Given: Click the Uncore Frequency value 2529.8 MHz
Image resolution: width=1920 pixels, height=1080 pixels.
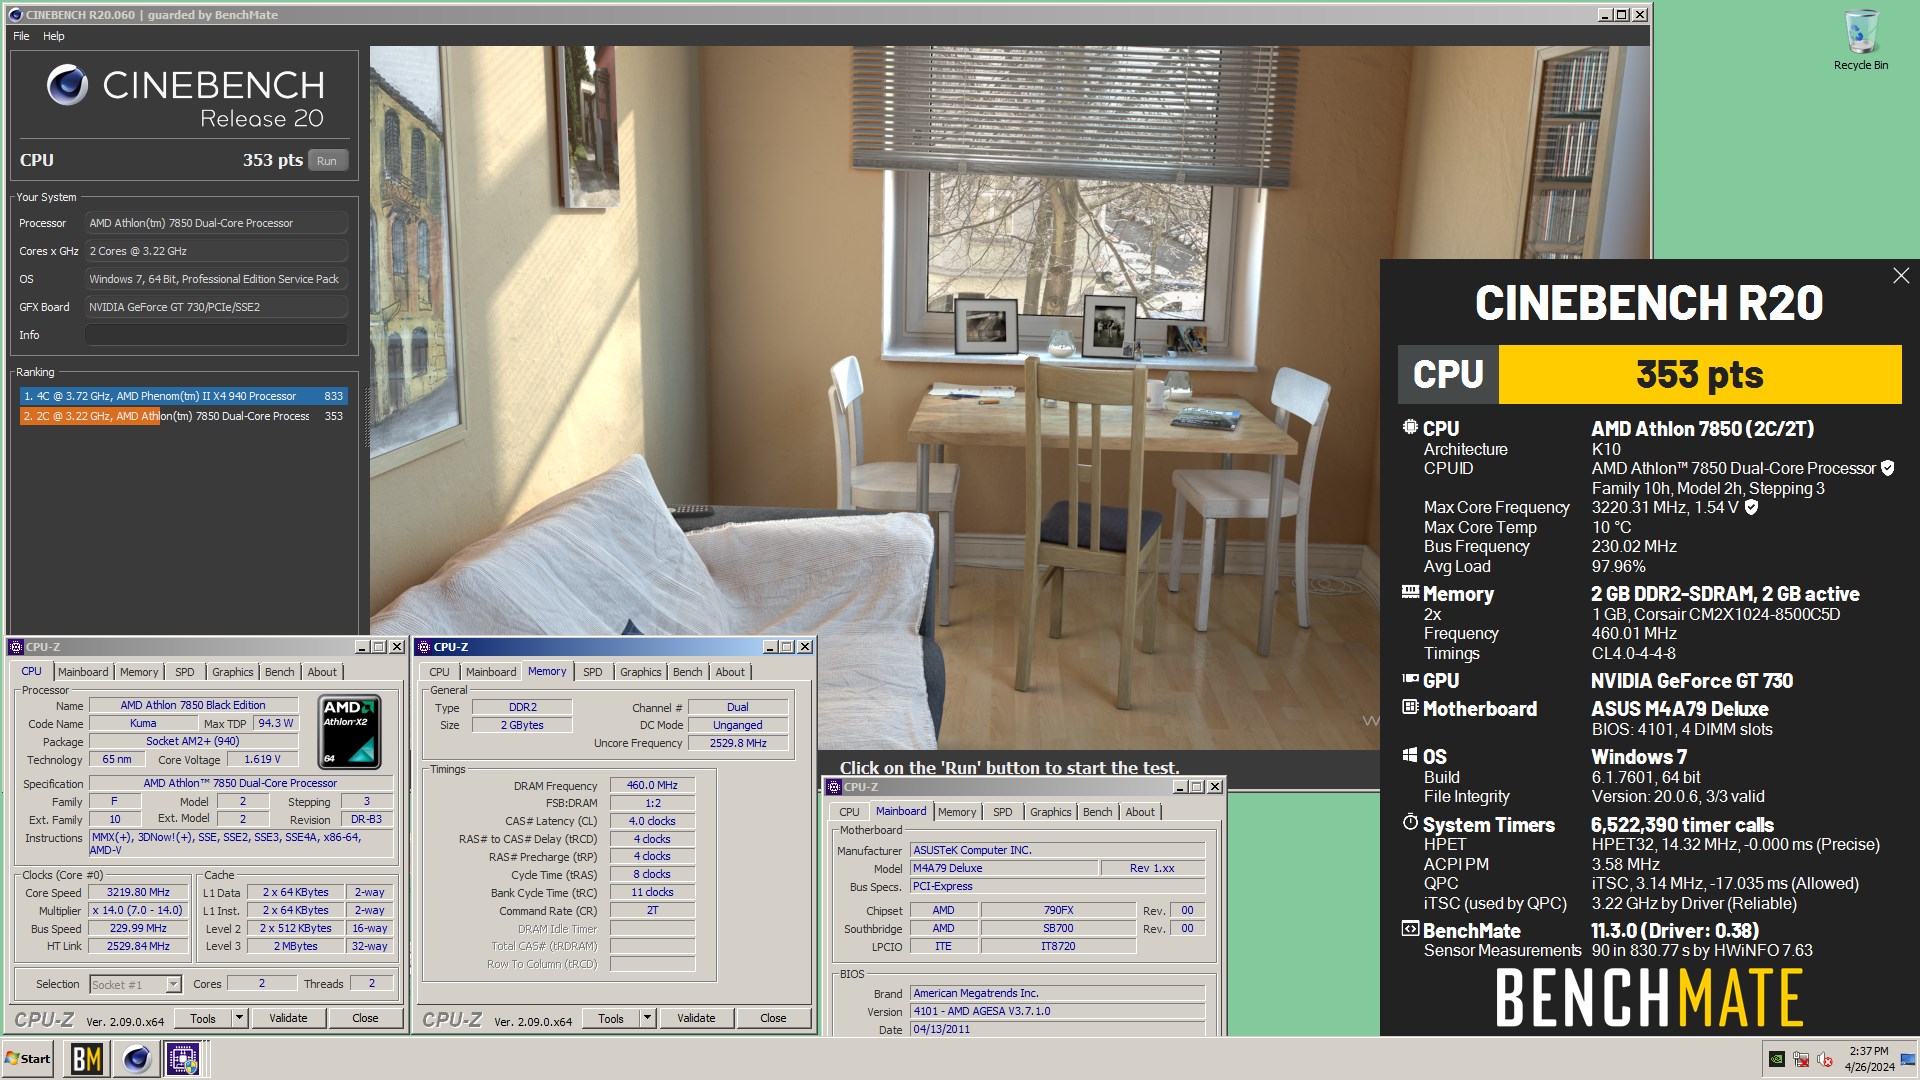Looking at the screenshot, I should pyautogui.click(x=738, y=743).
